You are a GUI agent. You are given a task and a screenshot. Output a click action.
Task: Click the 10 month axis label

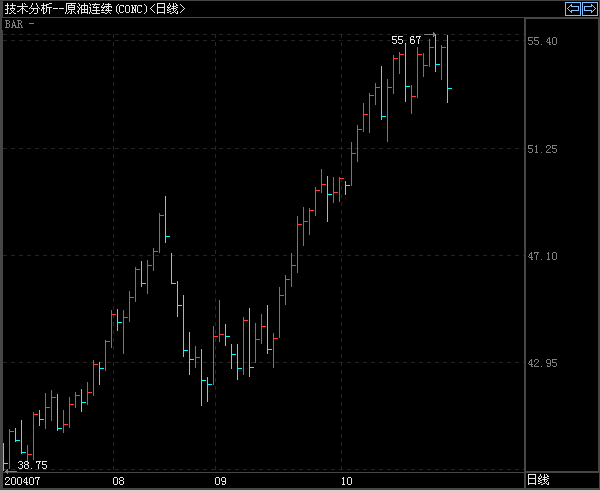(347, 481)
